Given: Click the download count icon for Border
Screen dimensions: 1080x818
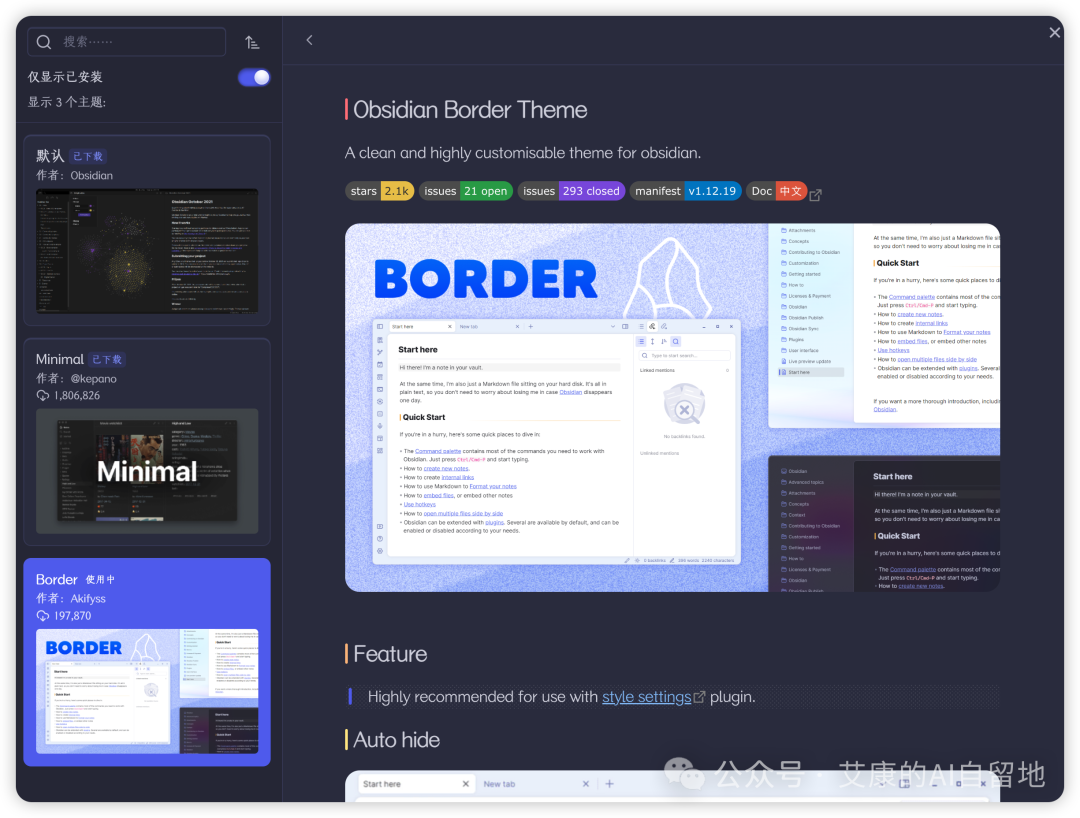Looking at the screenshot, I should click(43, 616).
